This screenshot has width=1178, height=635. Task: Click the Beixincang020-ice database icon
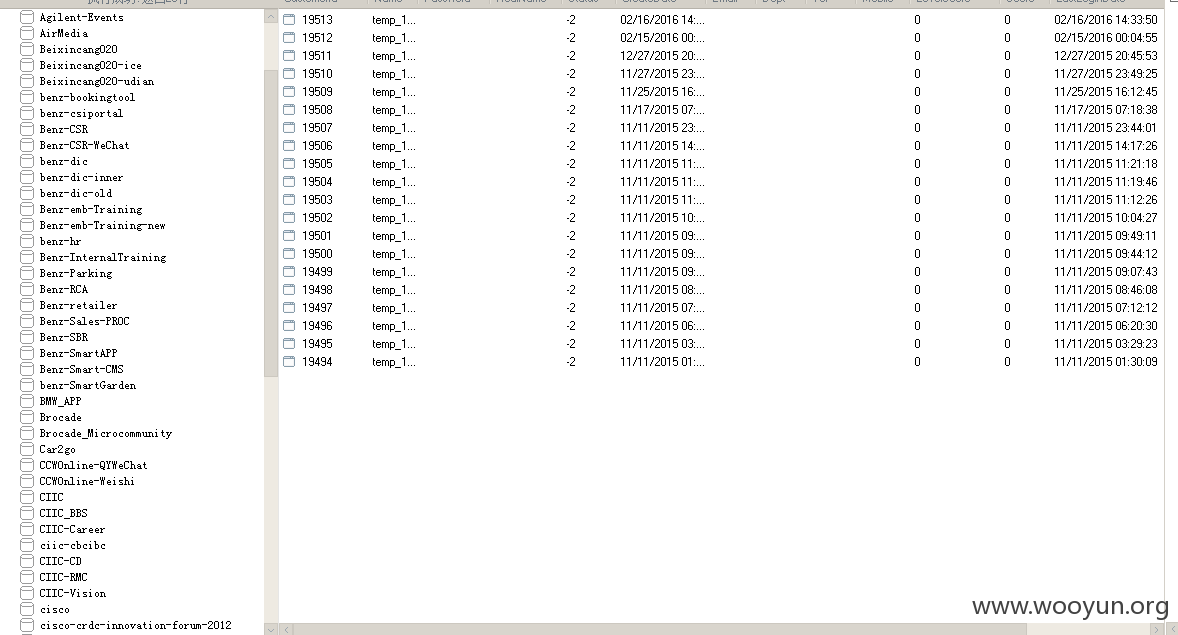point(27,65)
